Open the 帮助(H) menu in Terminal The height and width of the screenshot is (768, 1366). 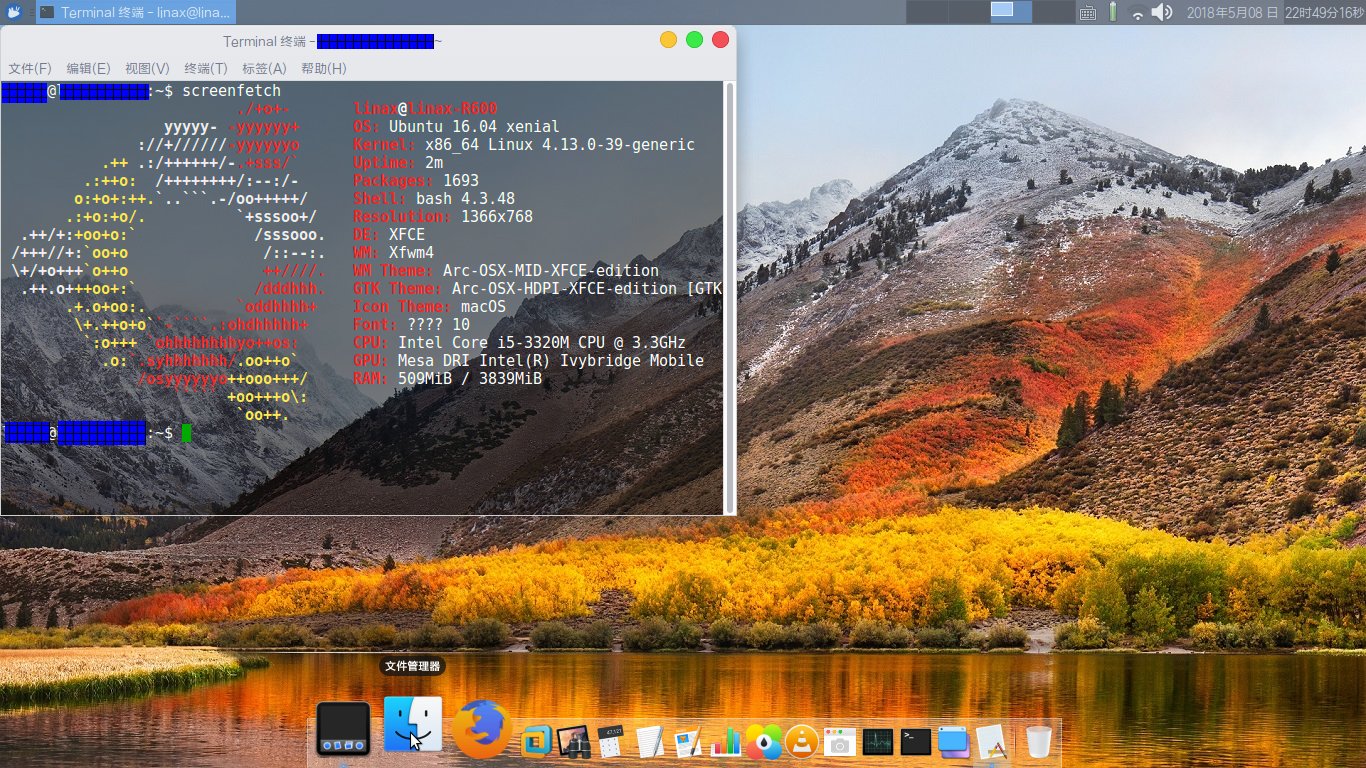point(324,68)
